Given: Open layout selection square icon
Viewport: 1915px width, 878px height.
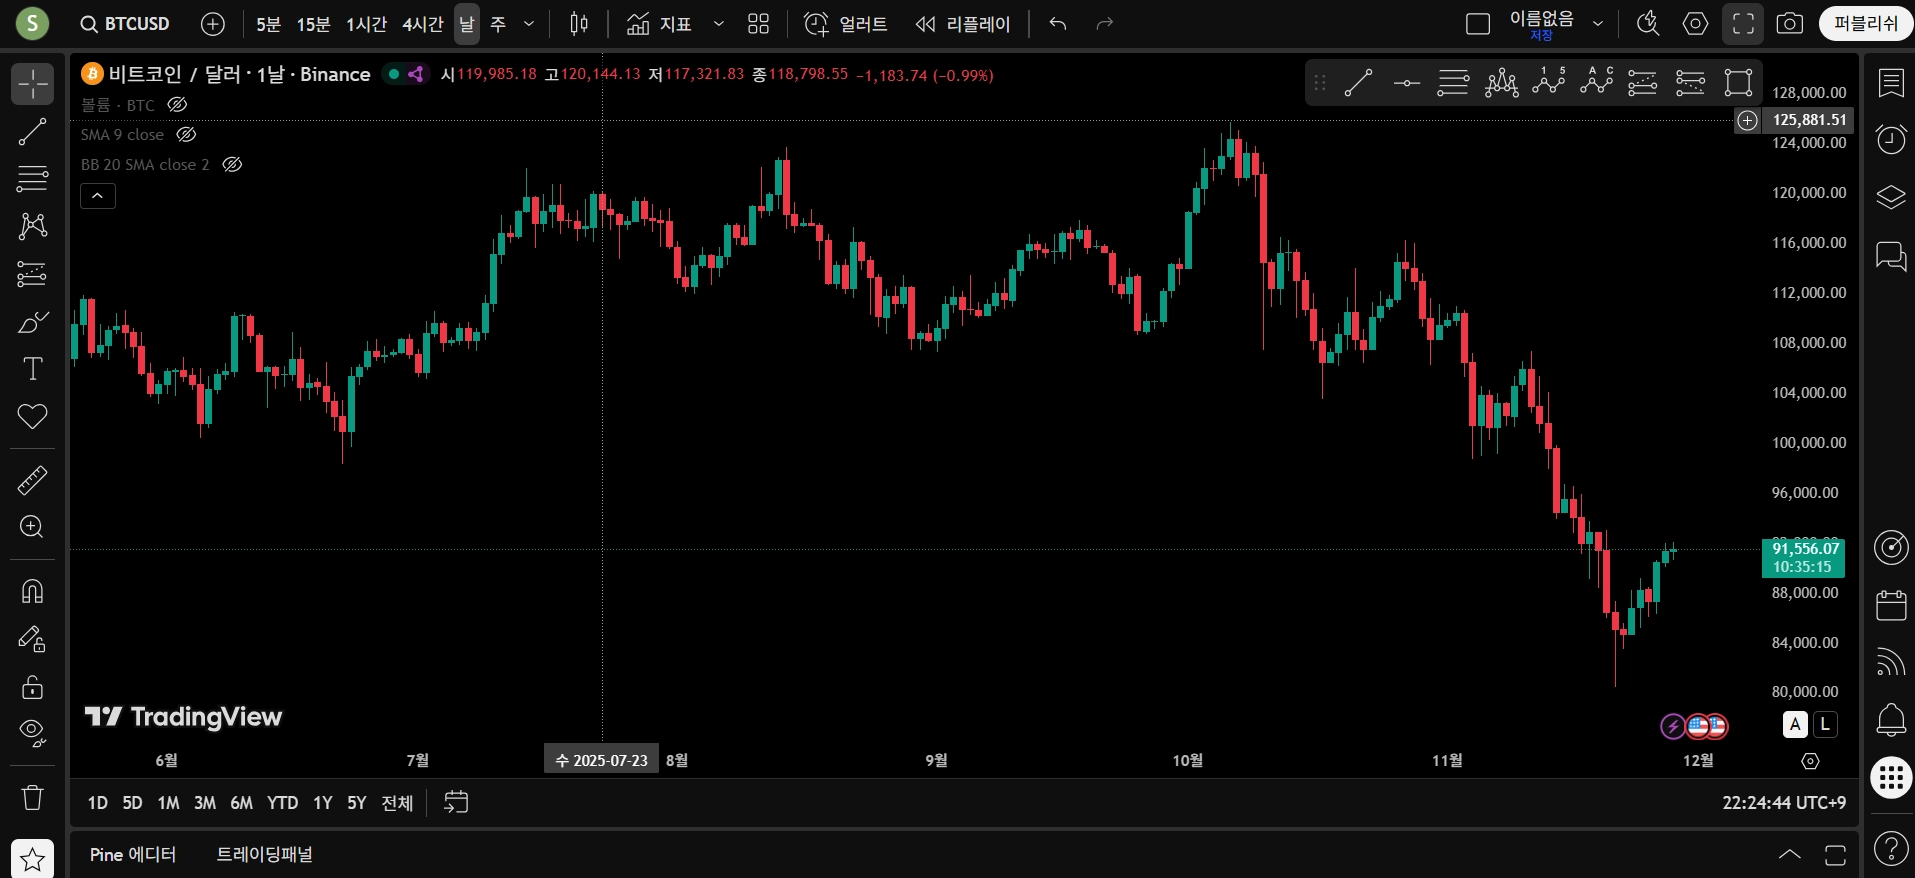Looking at the screenshot, I should coord(1478,24).
